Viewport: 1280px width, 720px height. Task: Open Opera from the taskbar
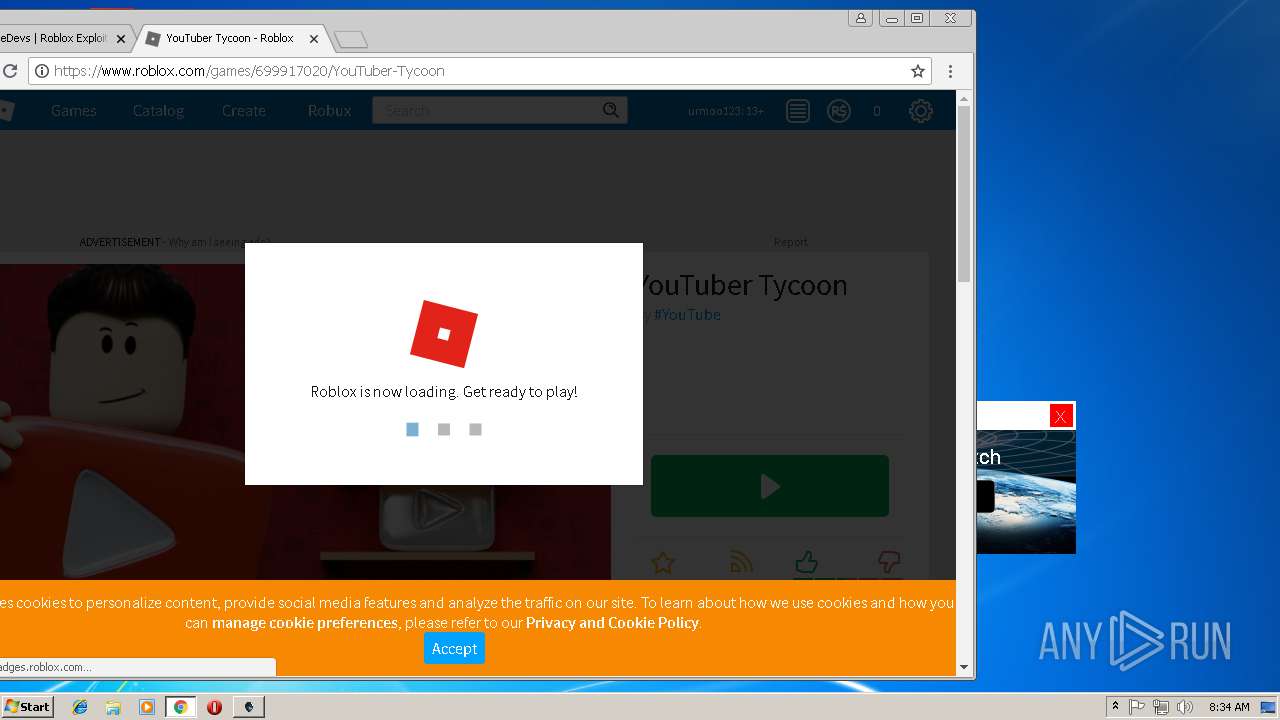[214, 707]
